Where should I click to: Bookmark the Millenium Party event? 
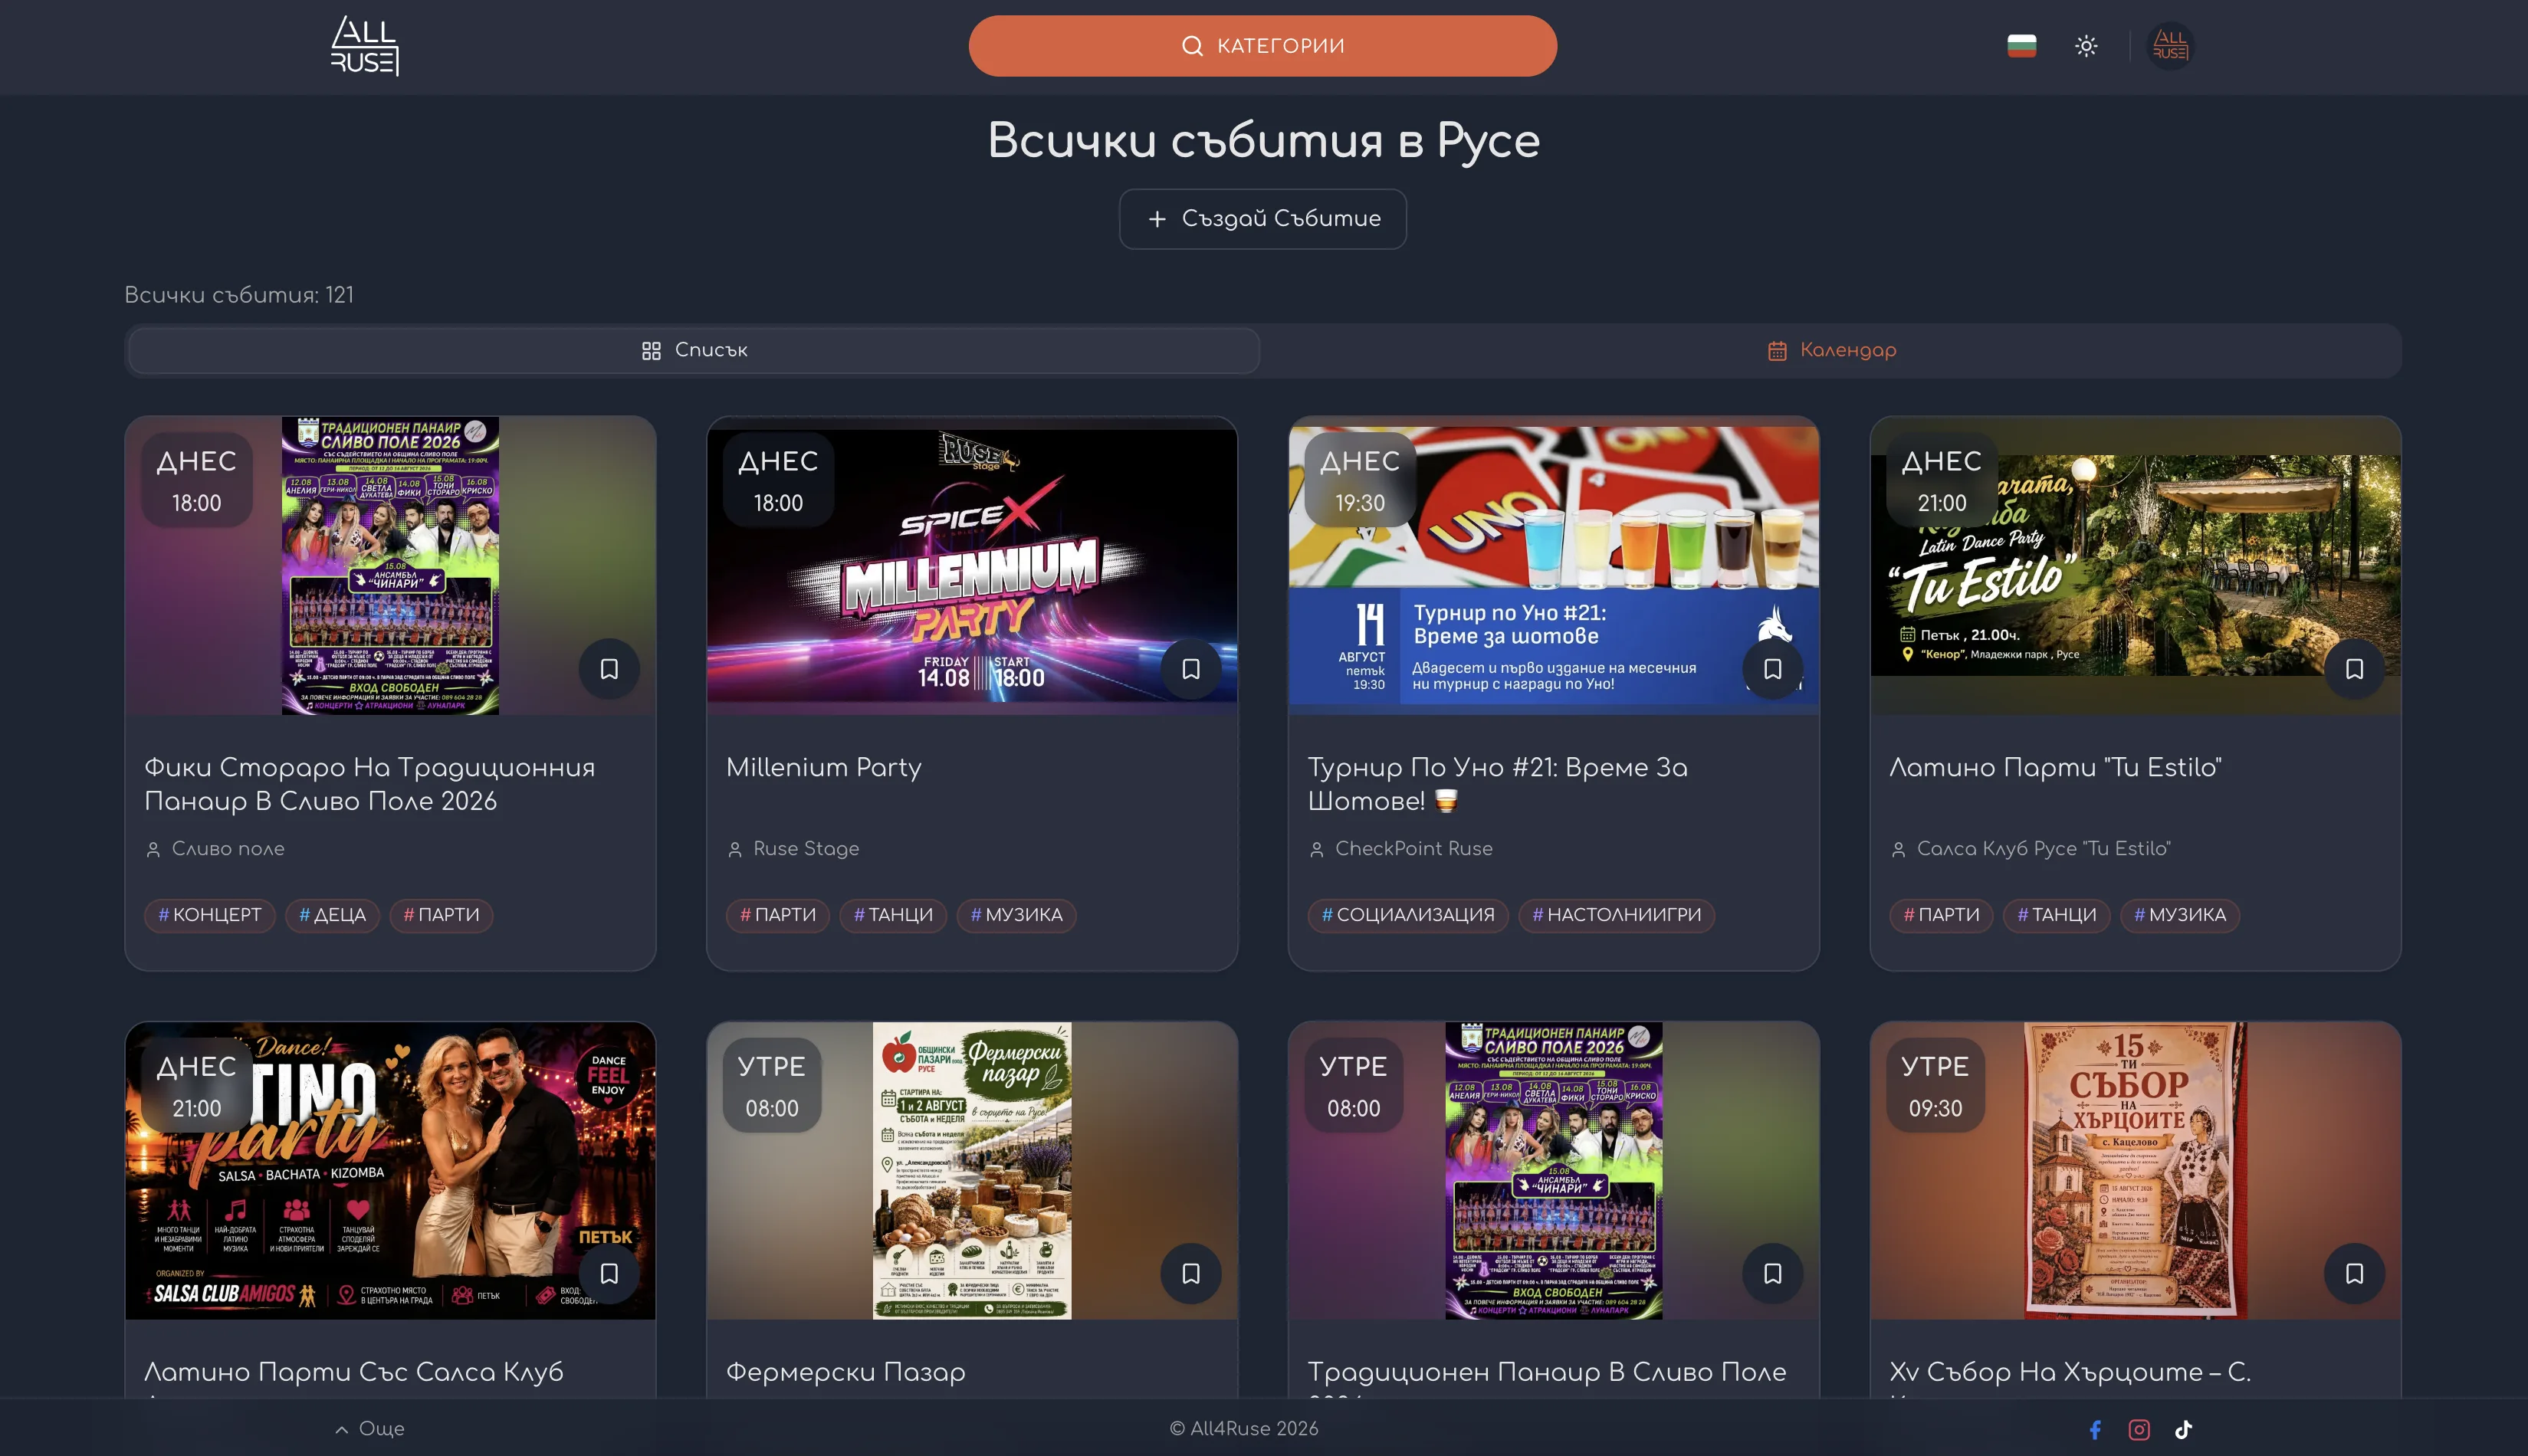(1190, 669)
